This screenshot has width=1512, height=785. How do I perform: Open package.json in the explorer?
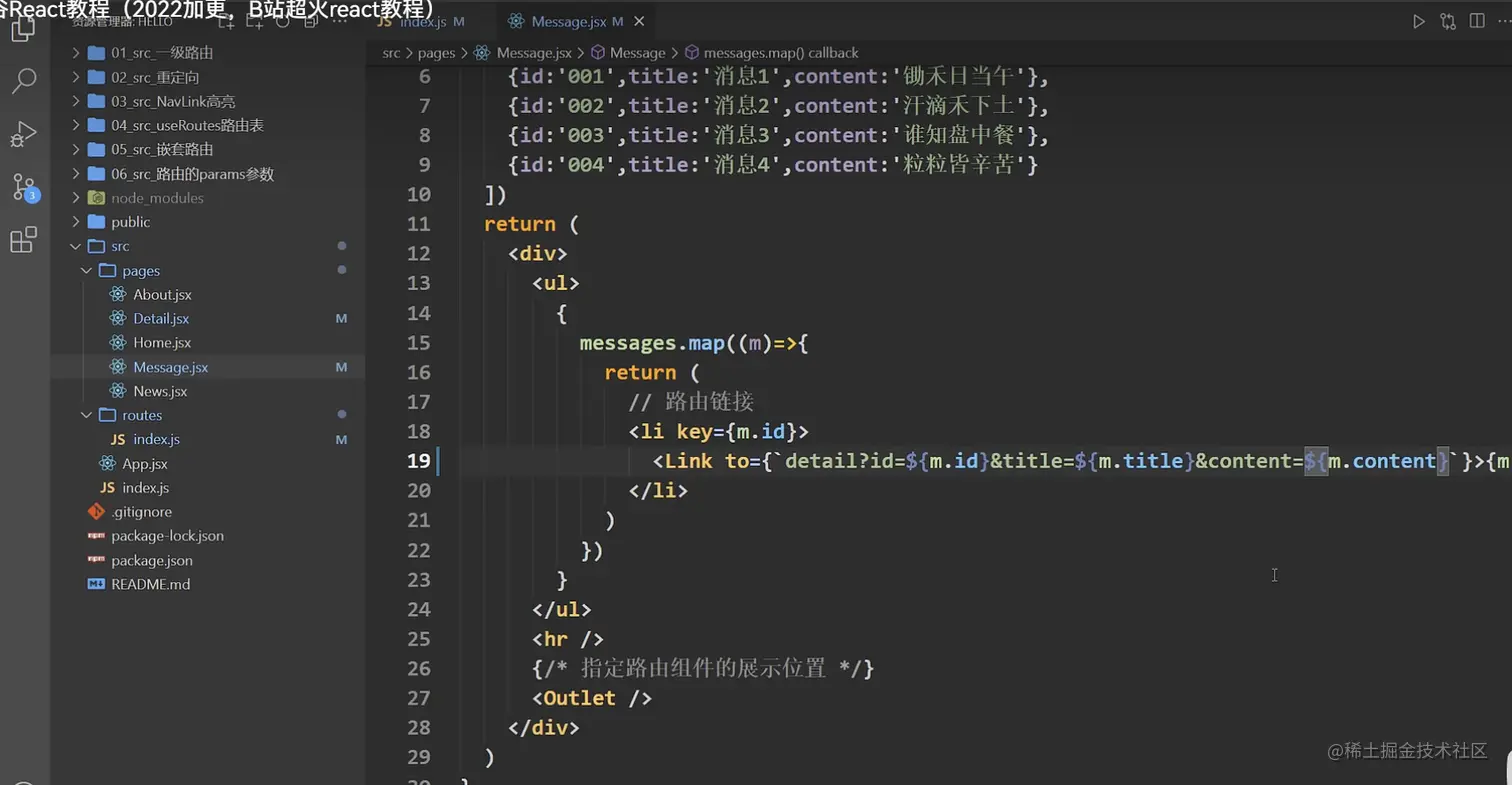point(152,560)
